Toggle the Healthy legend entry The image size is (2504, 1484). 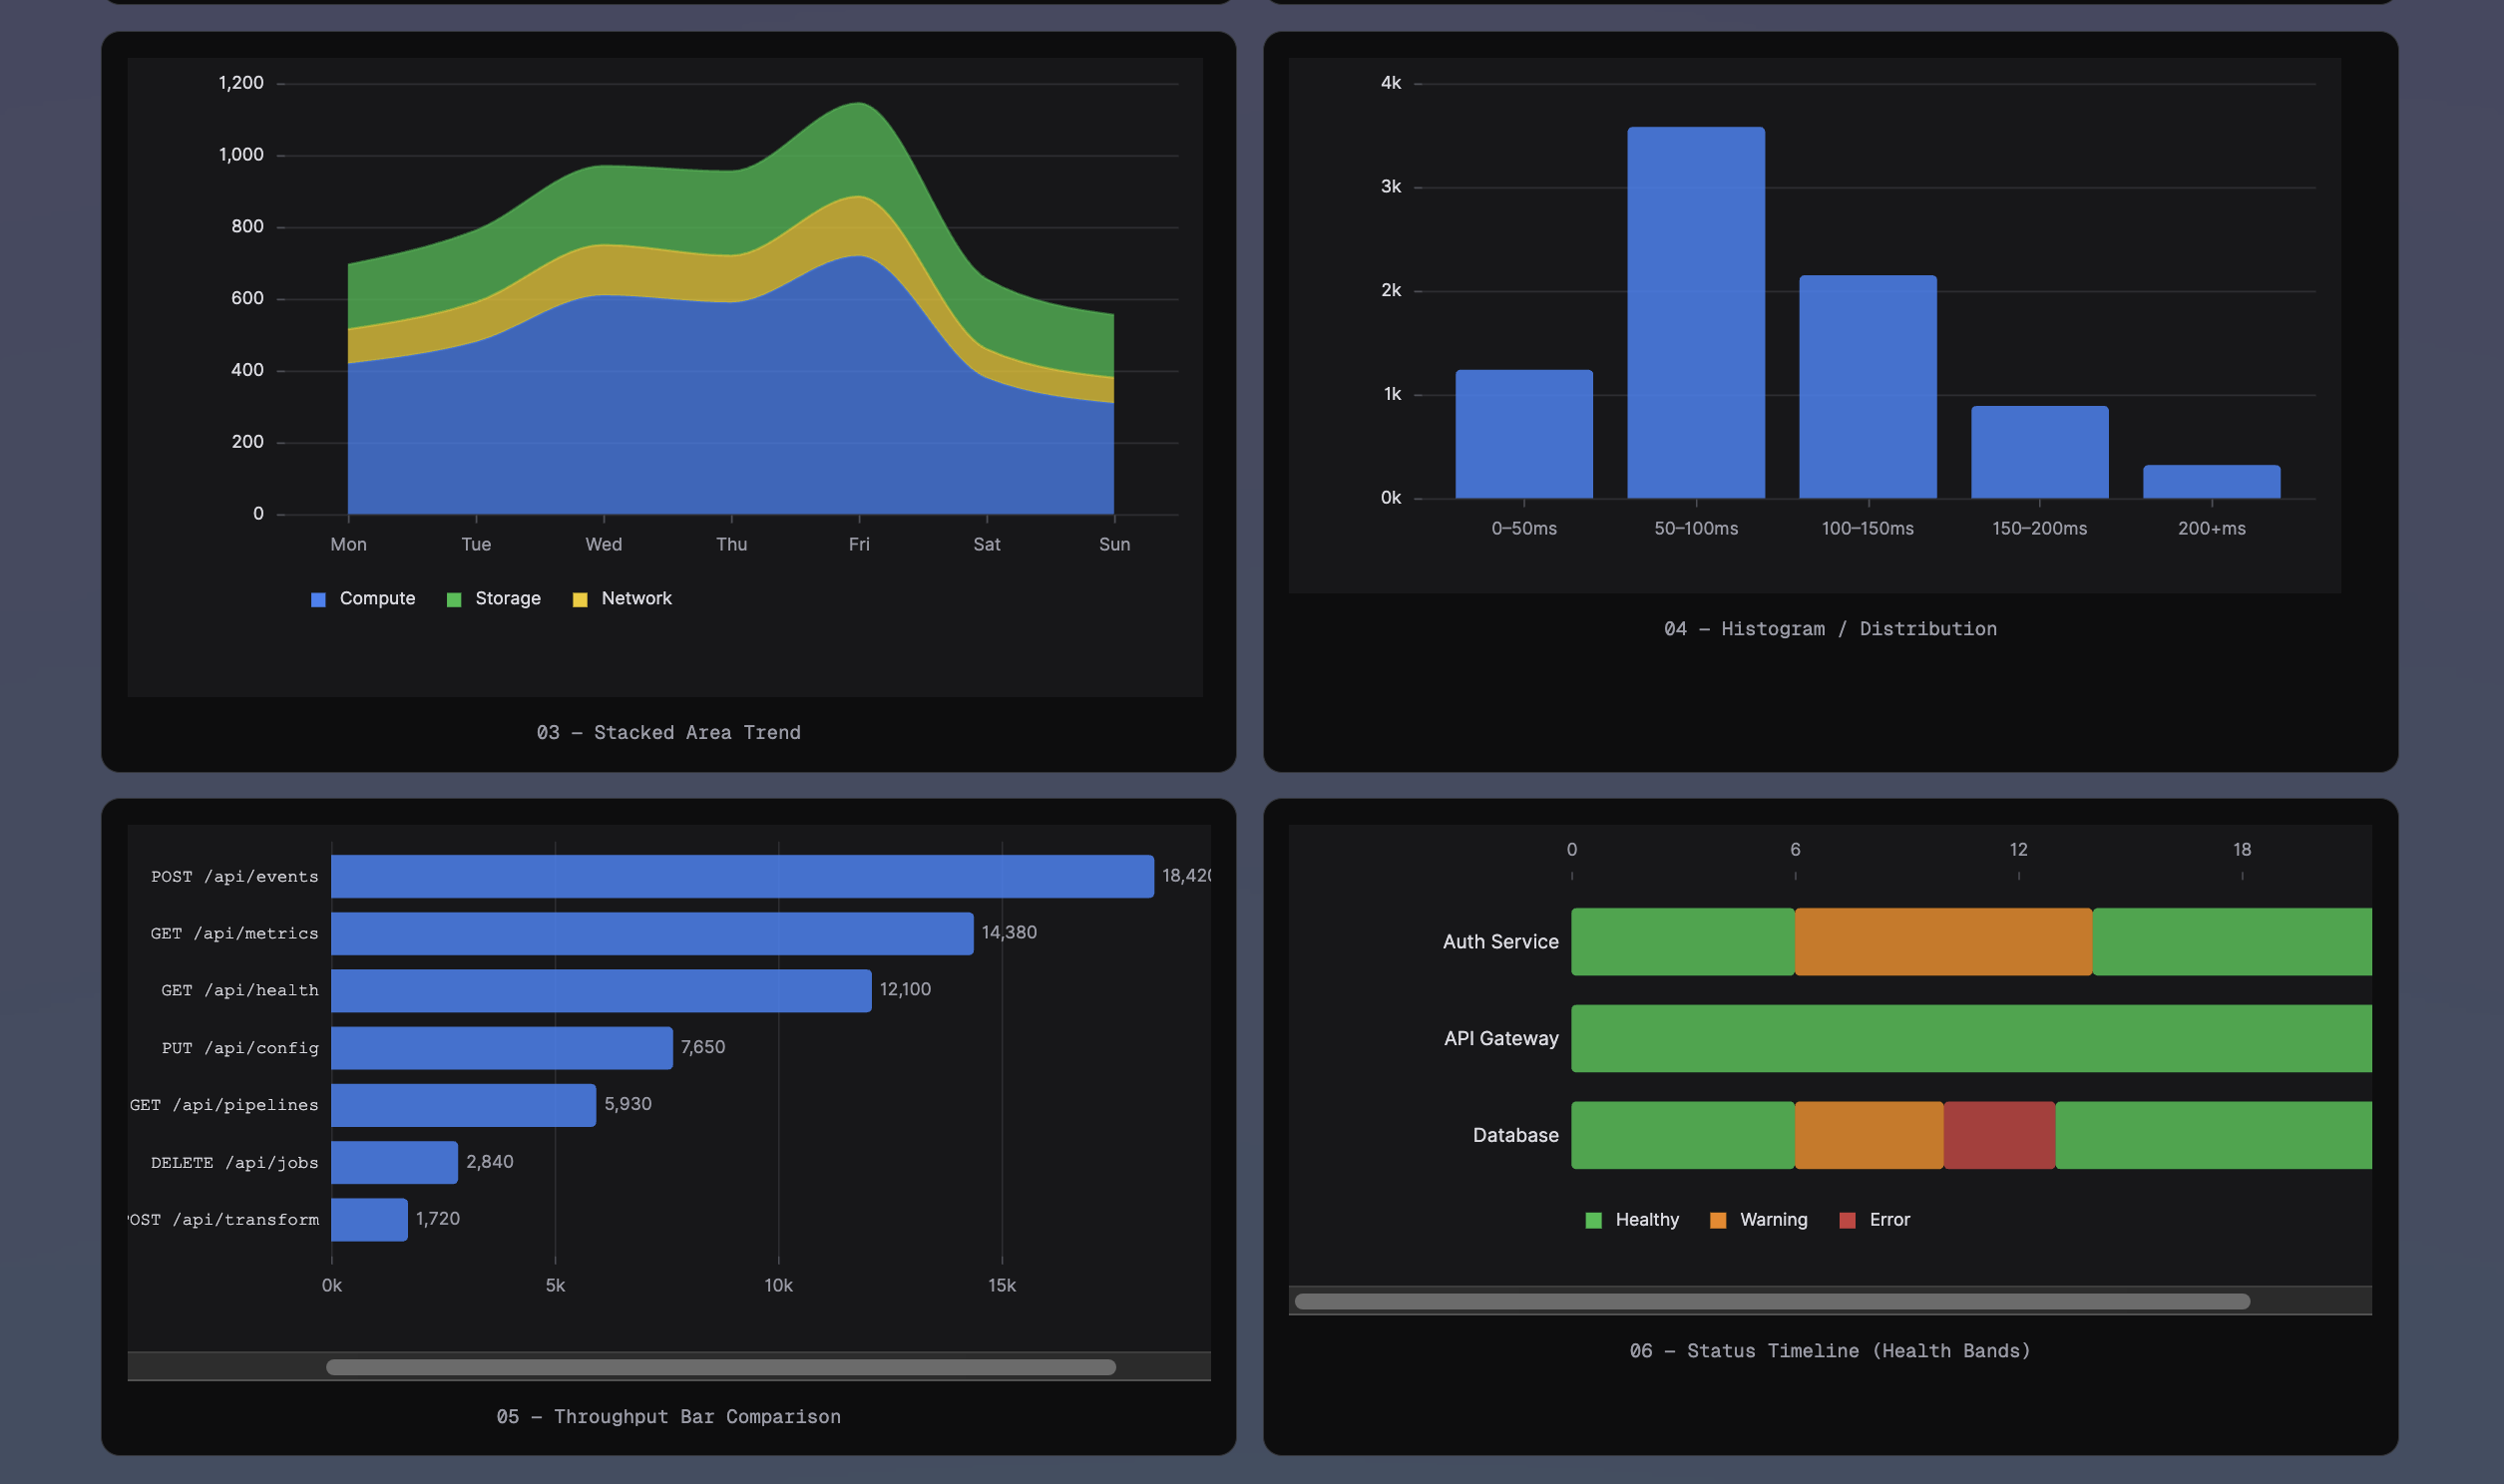click(x=1648, y=1219)
